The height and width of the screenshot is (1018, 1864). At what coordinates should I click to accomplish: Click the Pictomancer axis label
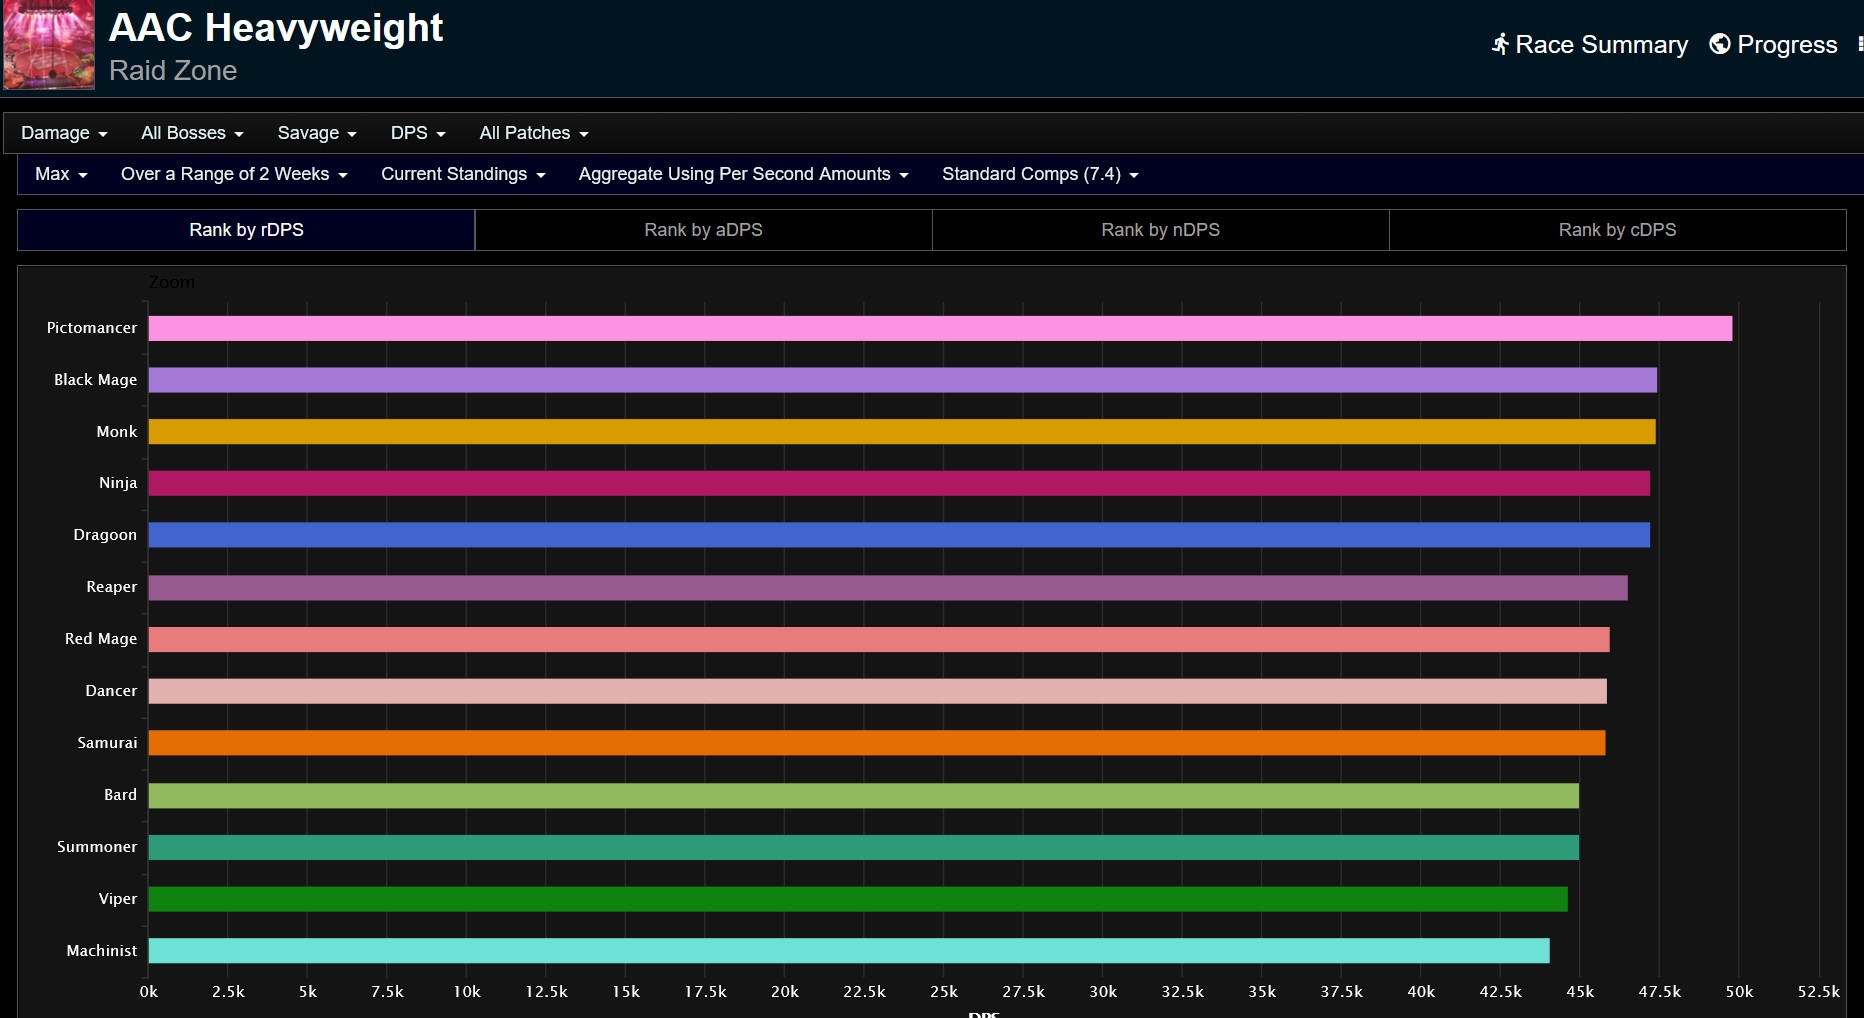pos(92,328)
